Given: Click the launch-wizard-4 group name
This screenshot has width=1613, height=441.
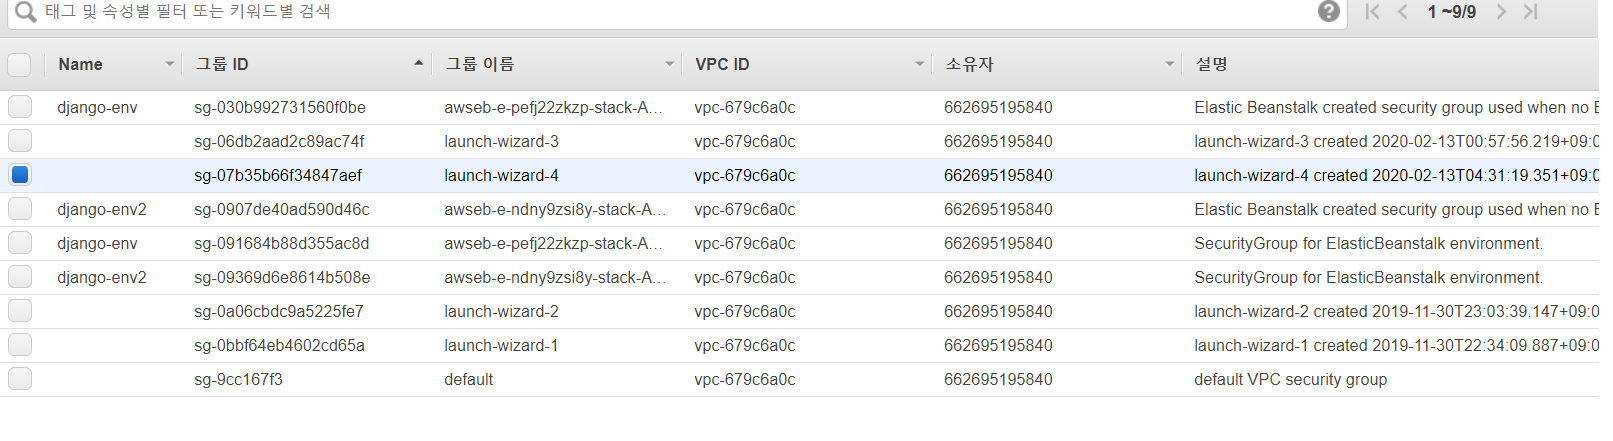Looking at the screenshot, I should click(x=501, y=175).
